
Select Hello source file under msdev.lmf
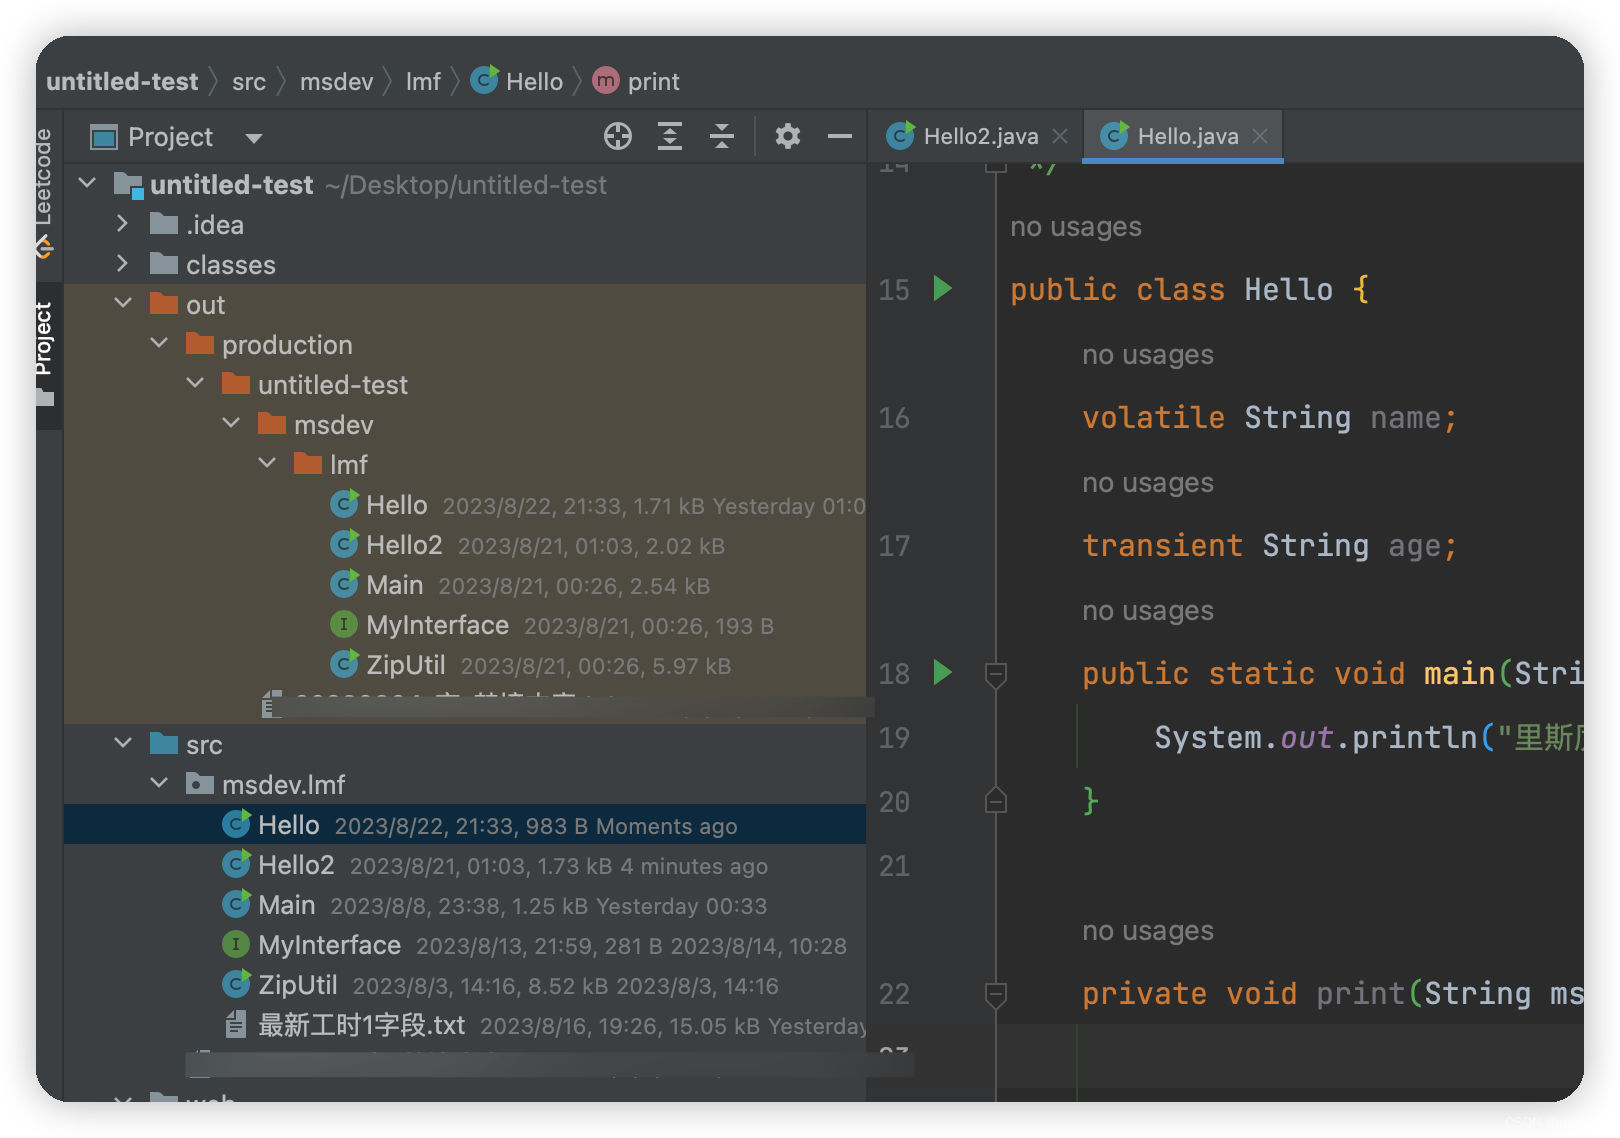pyautogui.click(x=465, y=825)
